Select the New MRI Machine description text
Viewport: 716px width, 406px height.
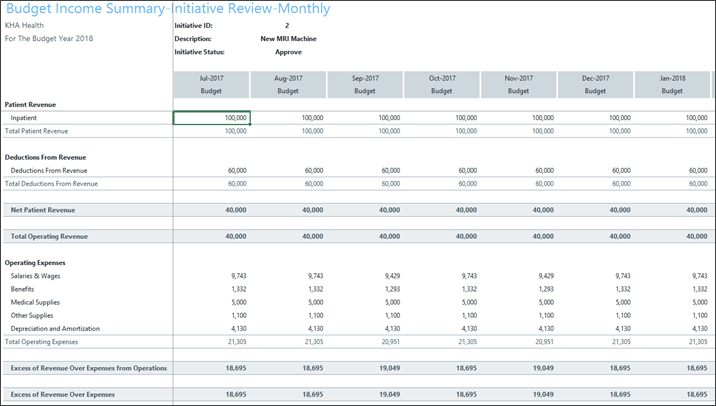point(288,39)
